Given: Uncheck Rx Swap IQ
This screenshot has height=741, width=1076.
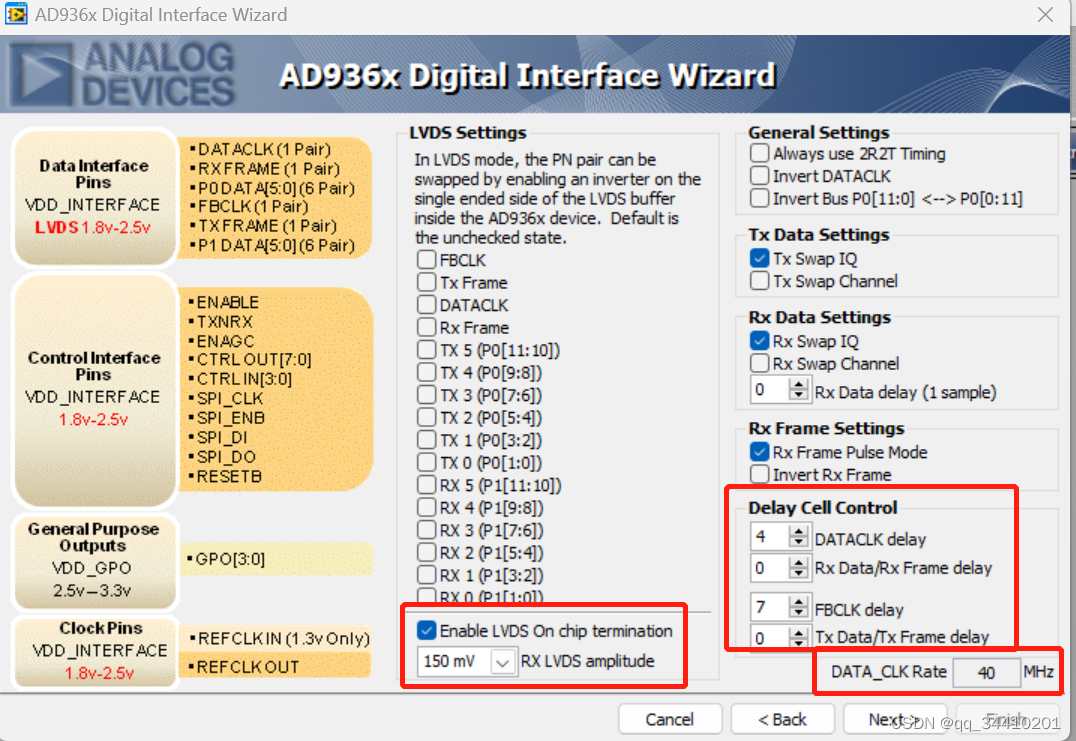Looking at the screenshot, I should [x=758, y=340].
